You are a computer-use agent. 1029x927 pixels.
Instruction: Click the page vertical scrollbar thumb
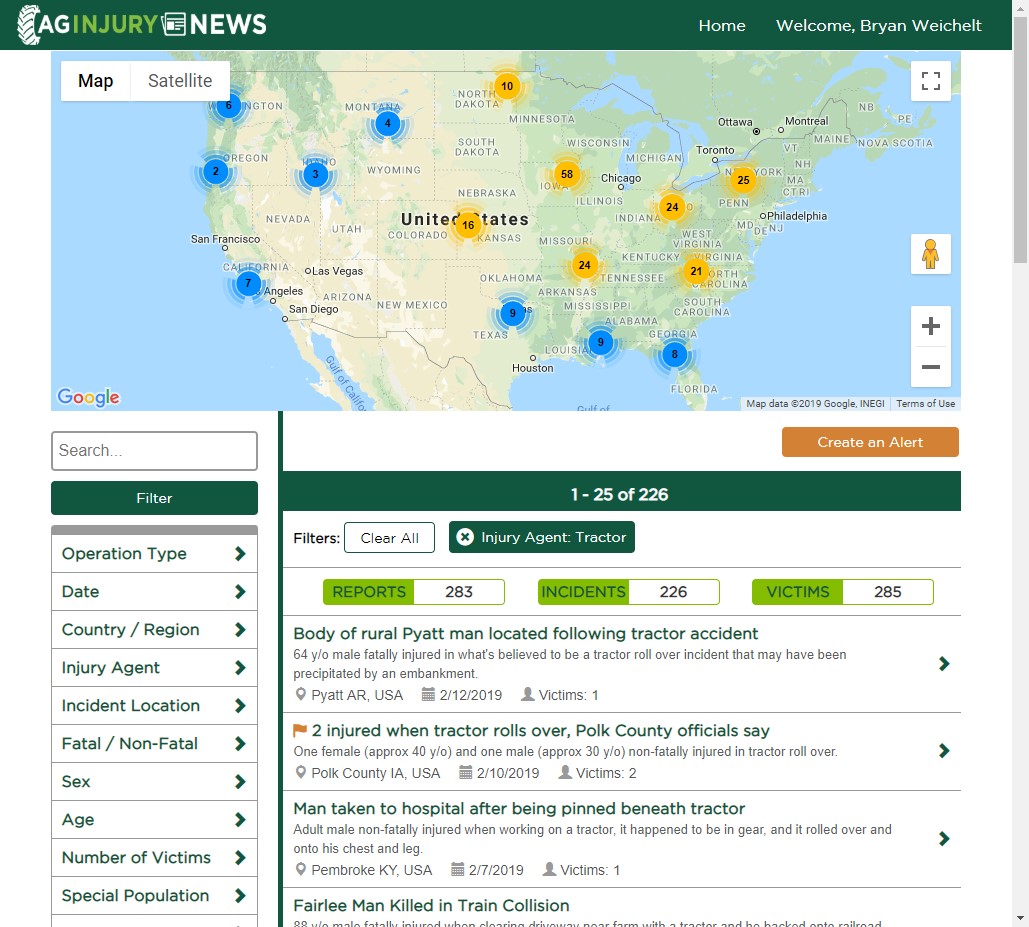(1020, 138)
